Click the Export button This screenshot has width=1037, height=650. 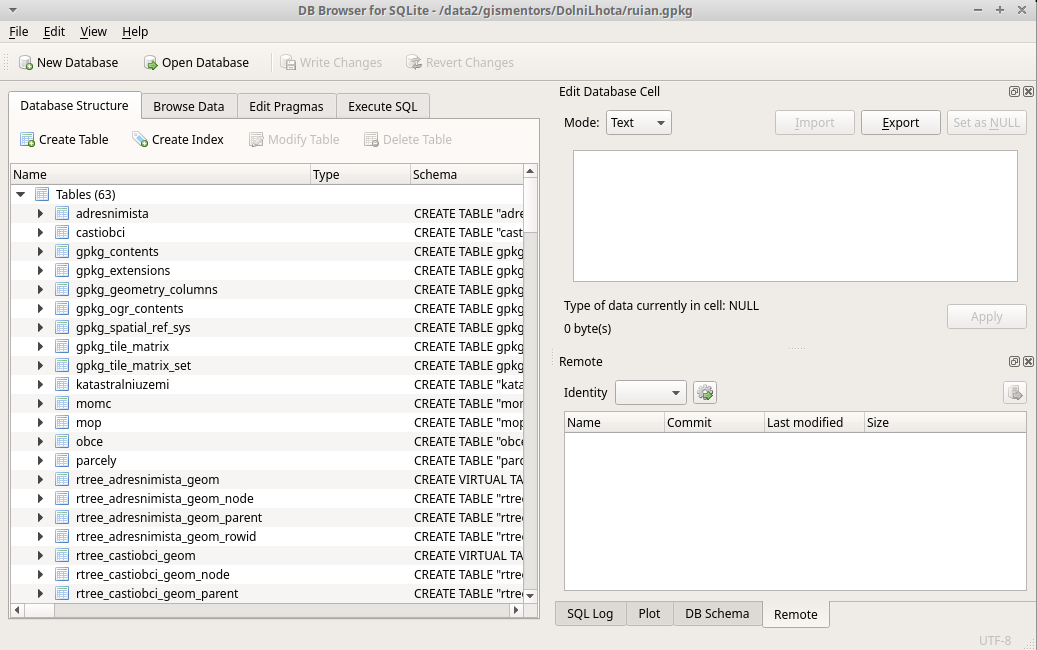pos(901,123)
